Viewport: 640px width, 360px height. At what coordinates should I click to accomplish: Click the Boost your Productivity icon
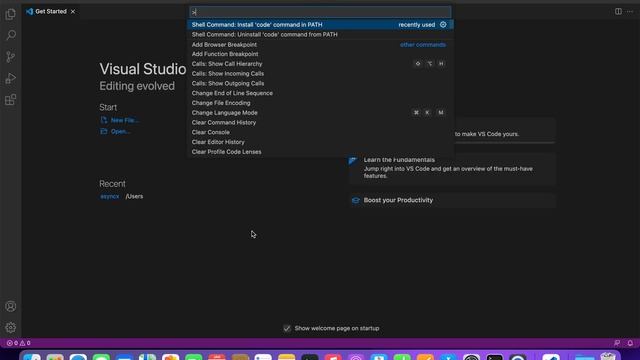pos(356,200)
